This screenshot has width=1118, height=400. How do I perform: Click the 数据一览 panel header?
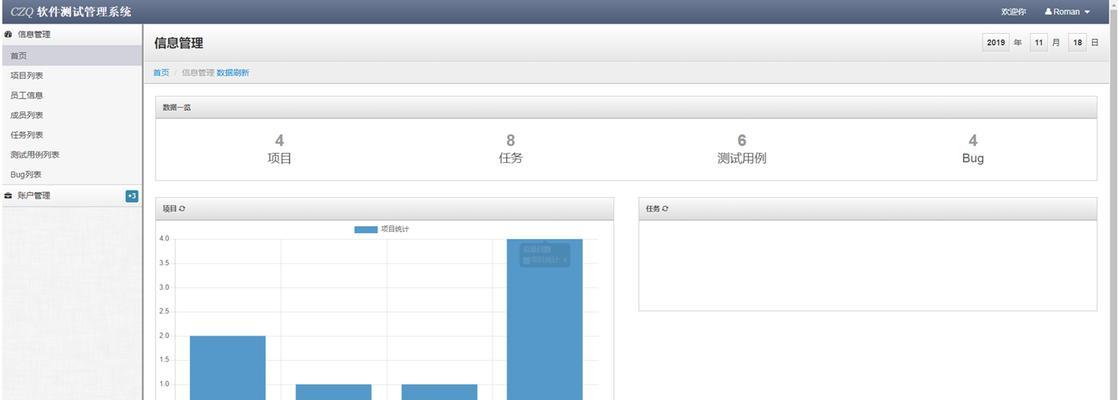click(626, 108)
